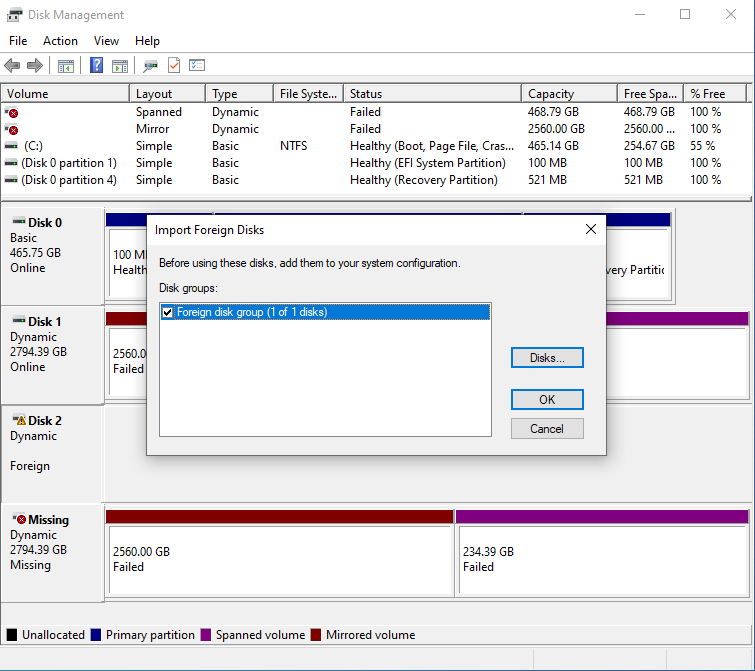Close the Import Foreign Disks dialog
Image resolution: width=755 pixels, height=671 pixels.
[x=591, y=230]
